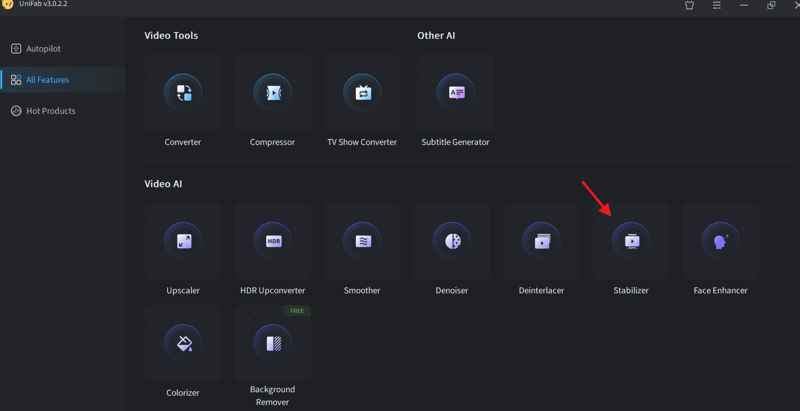The height and width of the screenshot is (411, 800).
Task: Select the Subtitle Generator icon
Action: (455, 93)
